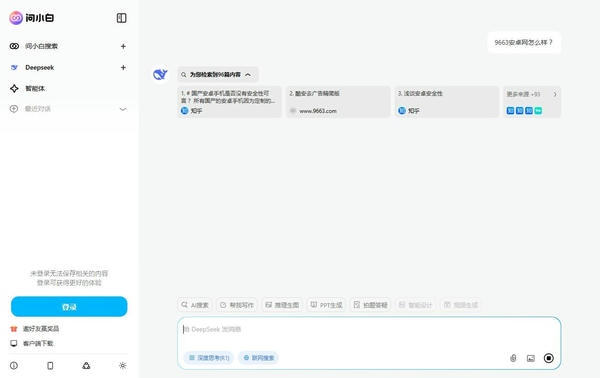Screen dimensions: 600x378
Task: Select the PPT生成 chip
Action: pyautogui.click(x=326, y=305)
